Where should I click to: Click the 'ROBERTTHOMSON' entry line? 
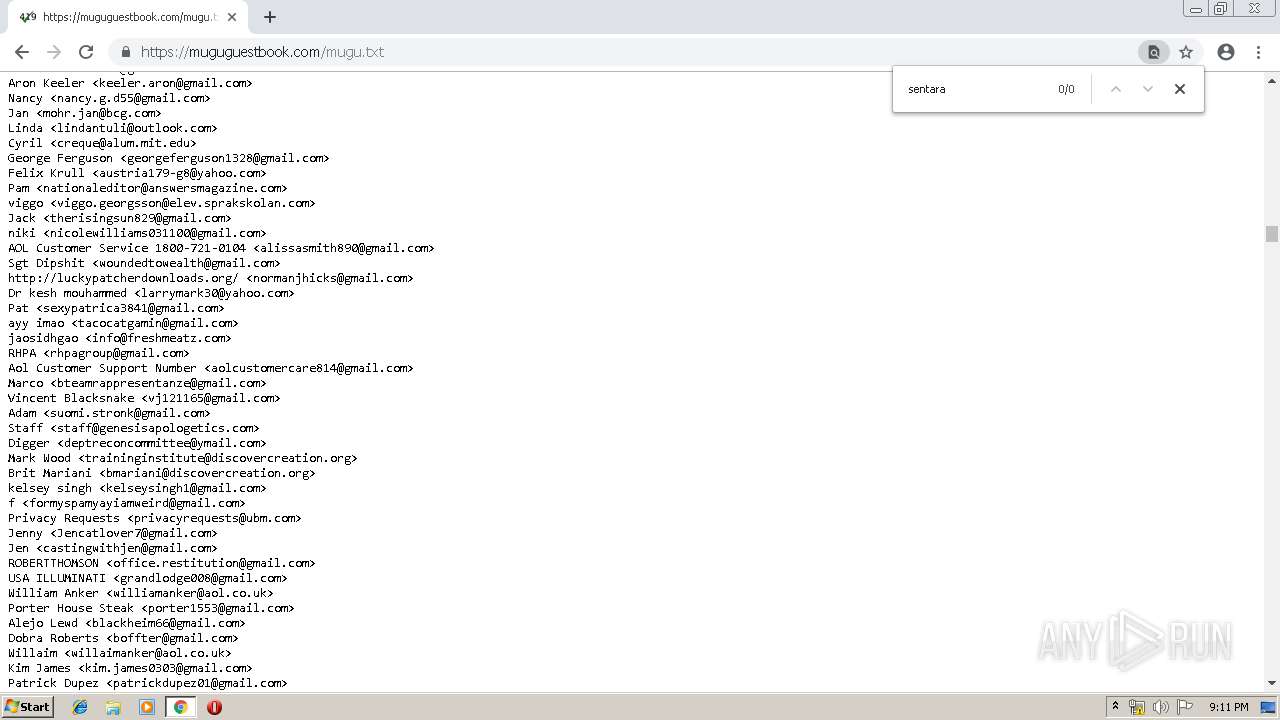tap(161, 563)
